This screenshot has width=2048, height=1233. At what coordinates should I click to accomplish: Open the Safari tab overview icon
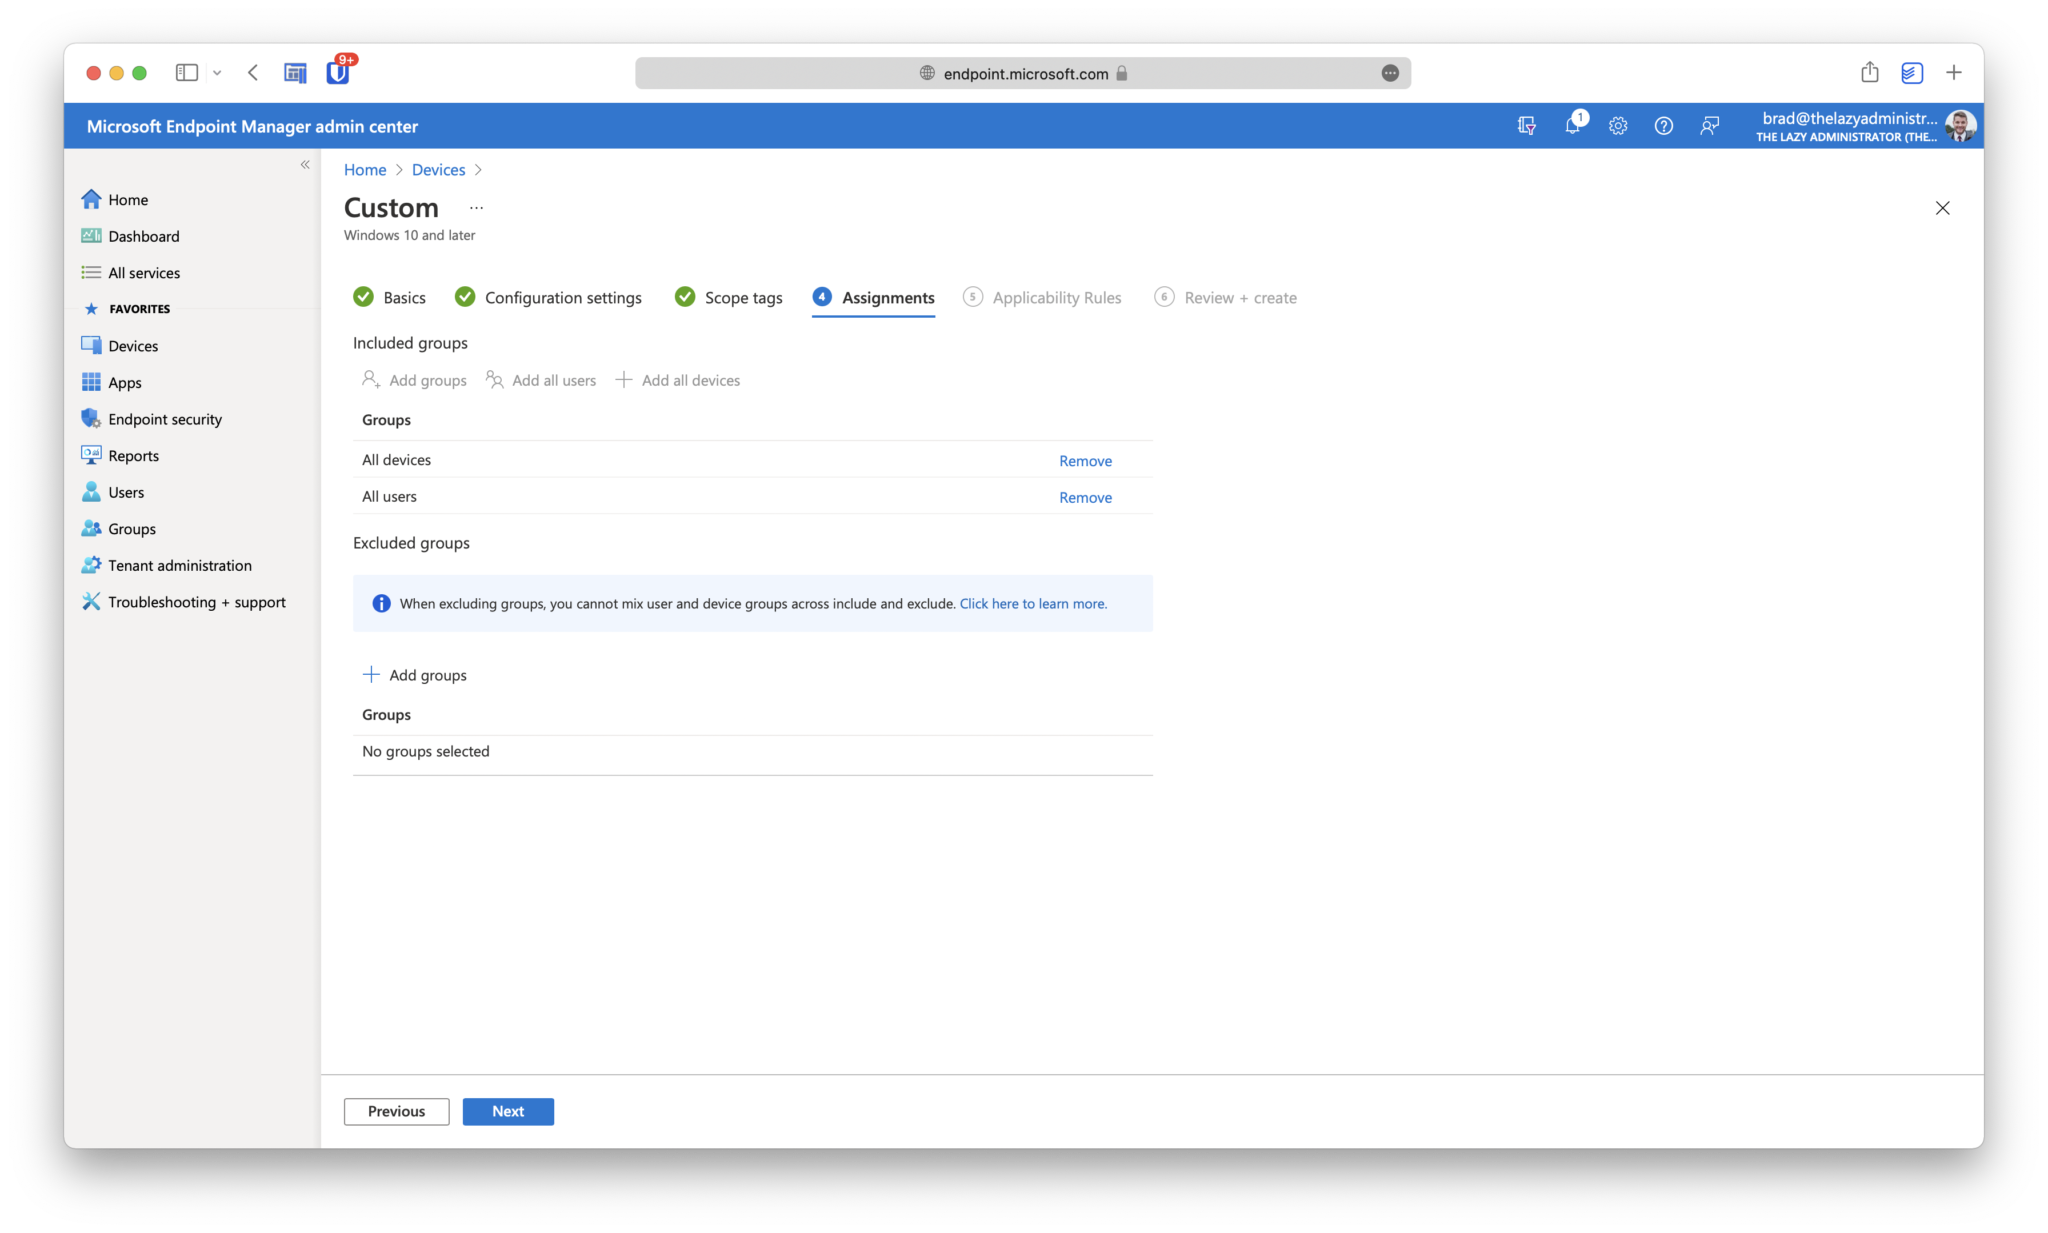pos(1912,73)
